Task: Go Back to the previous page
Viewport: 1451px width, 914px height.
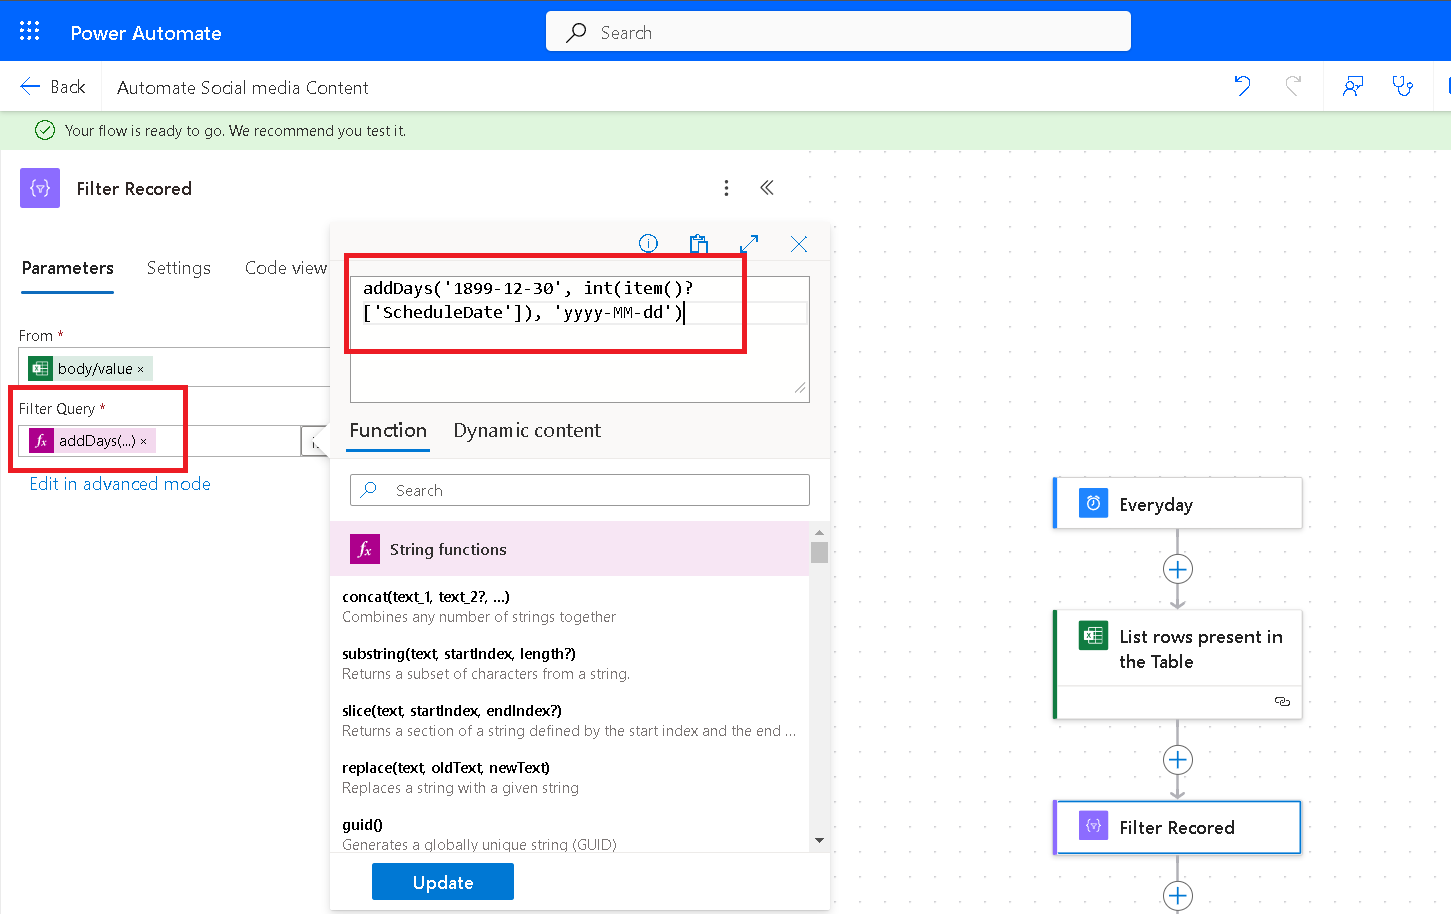Action: click(53, 87)
